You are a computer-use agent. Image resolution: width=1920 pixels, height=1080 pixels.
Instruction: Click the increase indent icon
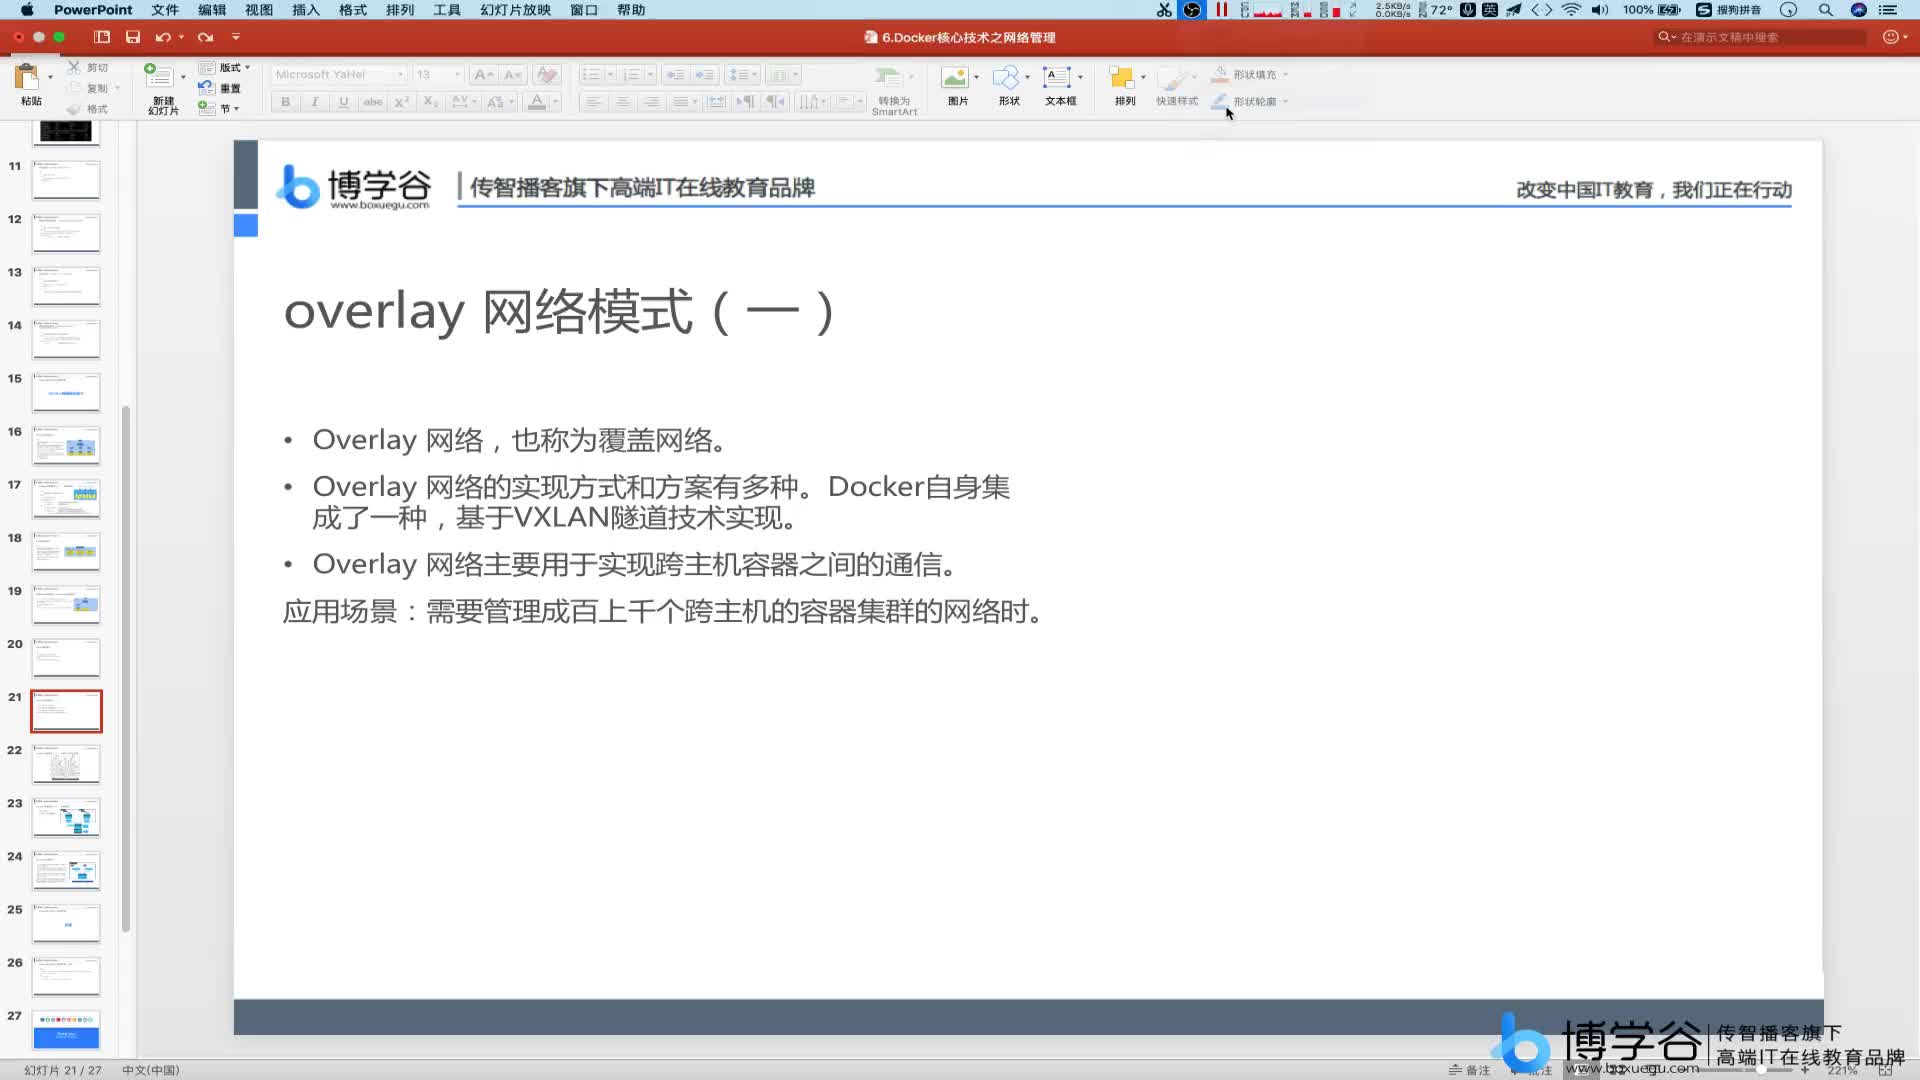coord(705,75)
